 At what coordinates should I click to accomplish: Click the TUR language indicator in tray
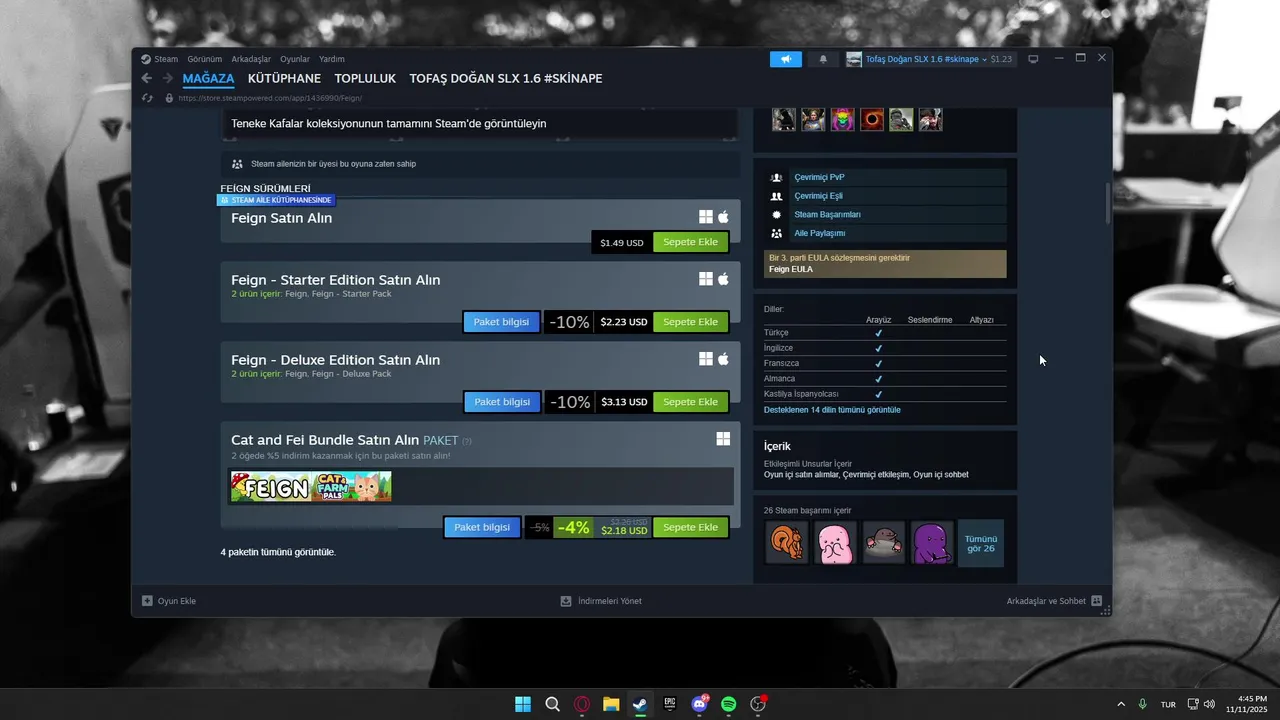point(1168,705)
